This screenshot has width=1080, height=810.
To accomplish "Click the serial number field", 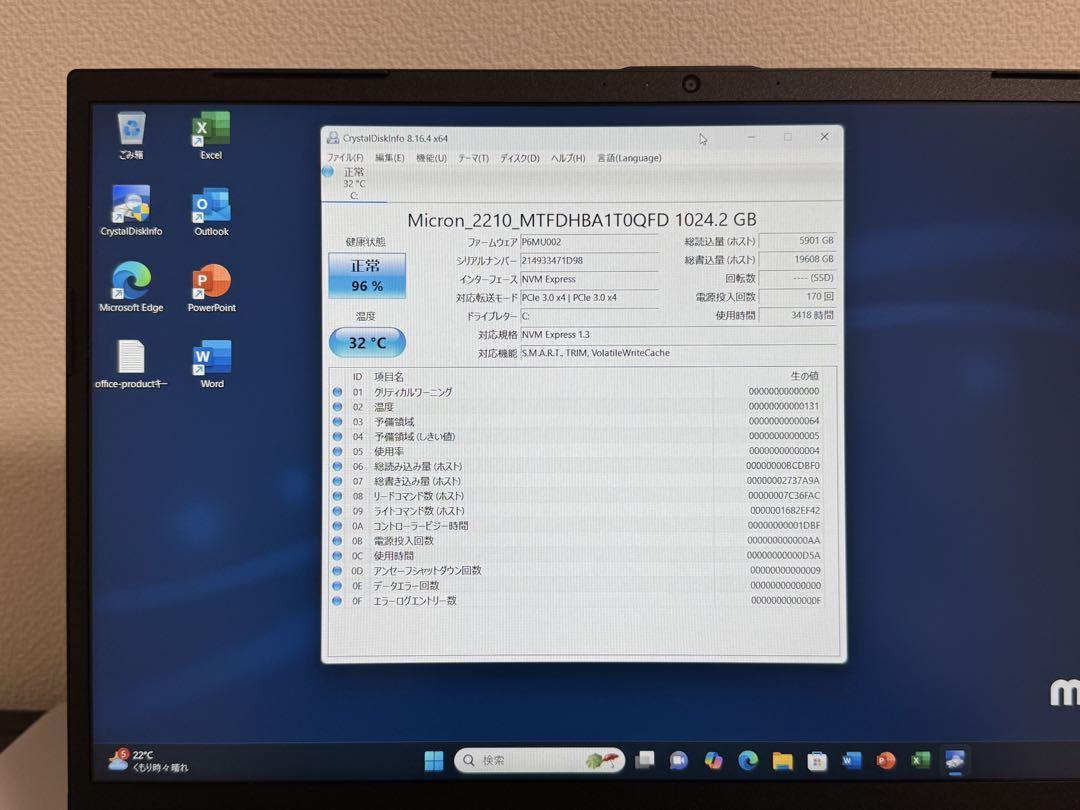I will tap(590, 261).
